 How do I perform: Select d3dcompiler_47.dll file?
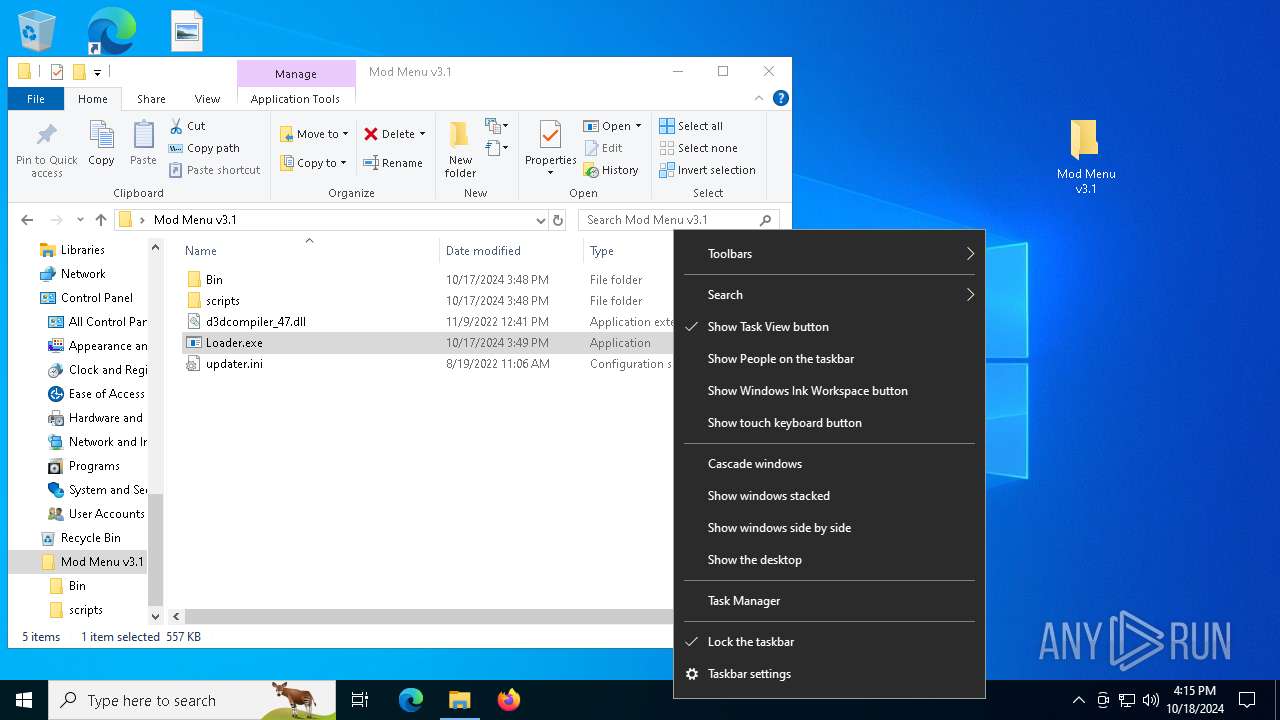click(x=255, y=322)
